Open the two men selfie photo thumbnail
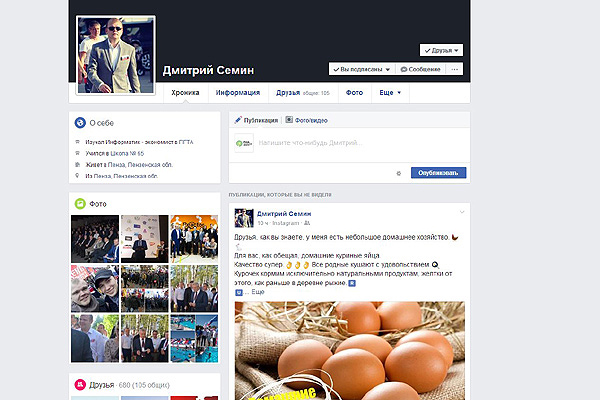Image resolution: width=600 pixels, height=400 pixels. tap(95, 289)
